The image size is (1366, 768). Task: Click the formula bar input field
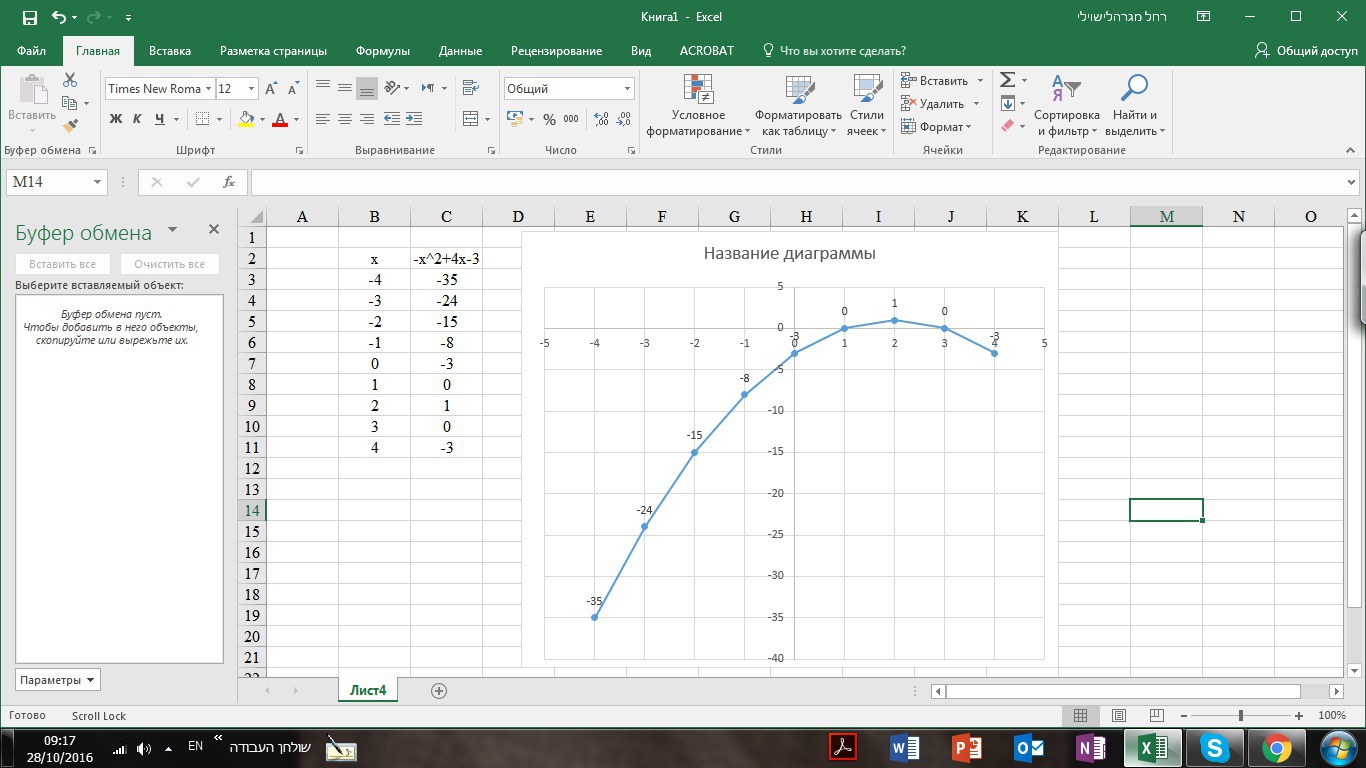tap(798, 182)
